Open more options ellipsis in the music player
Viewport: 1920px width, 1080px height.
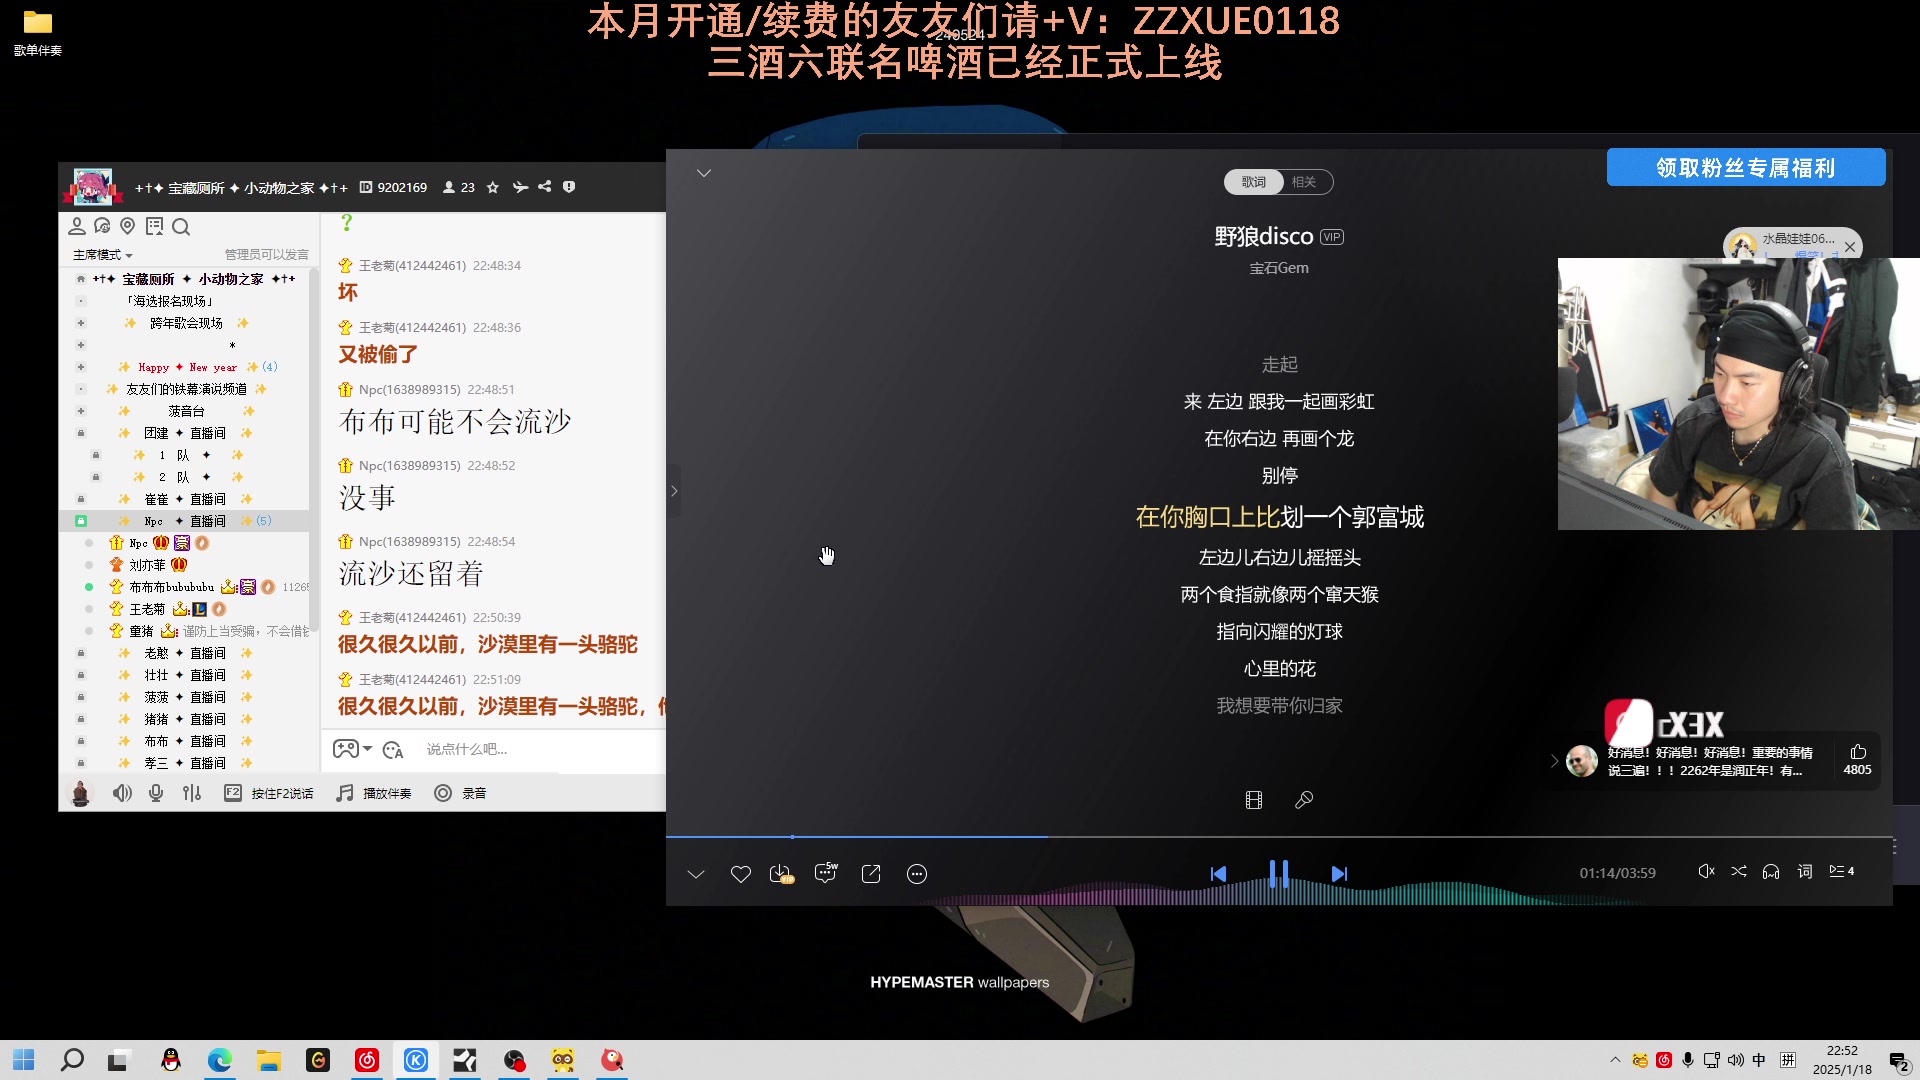916,874
